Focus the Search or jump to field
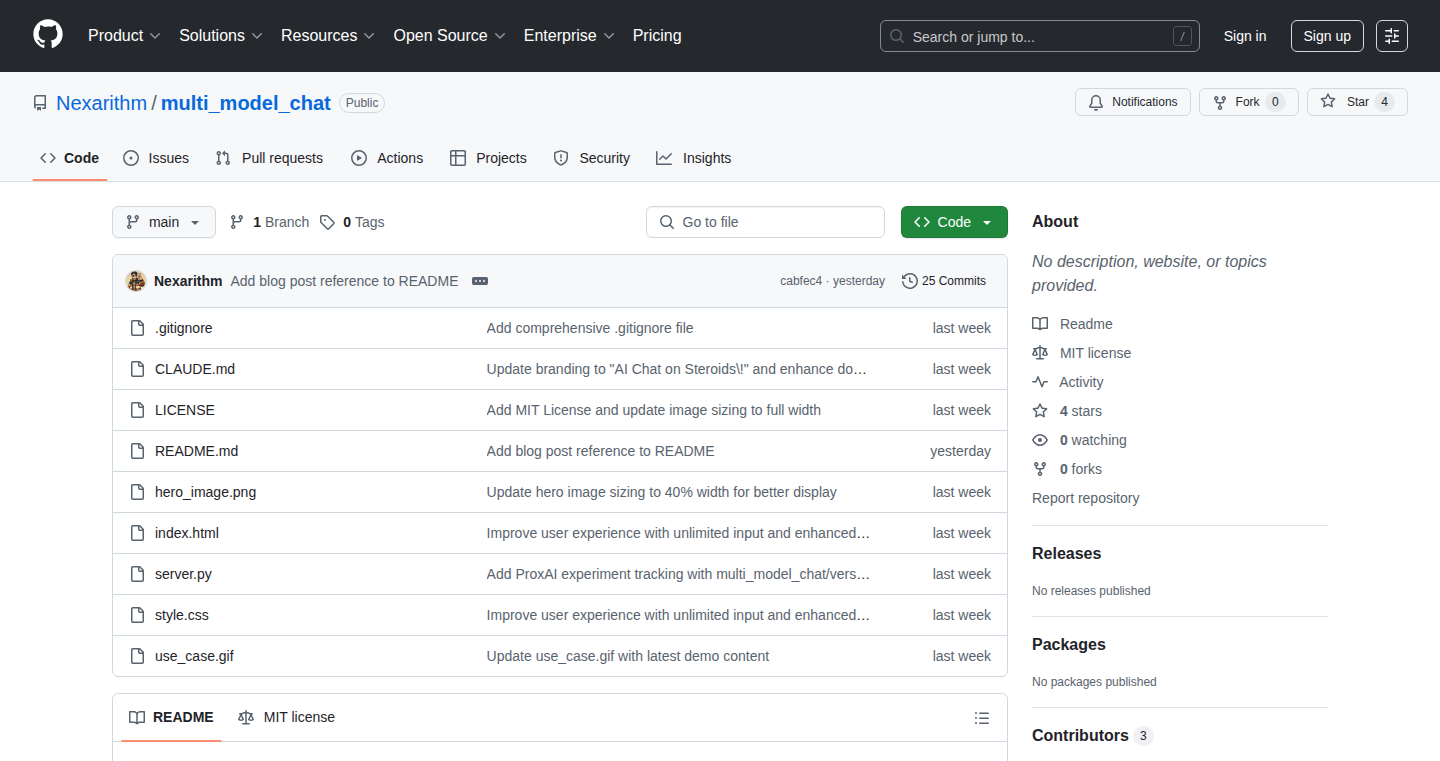The height and width of the screenshot is (761, 1440). coord(1040,36)
